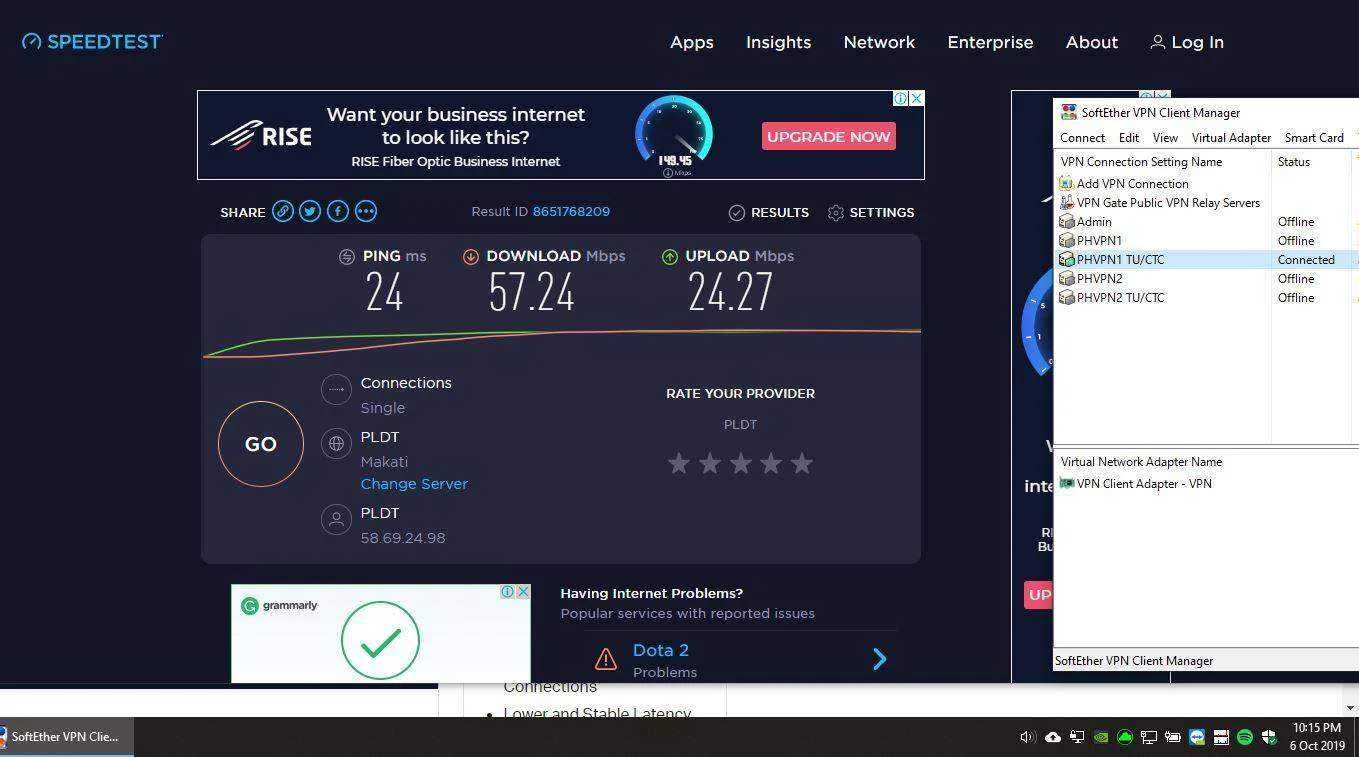Rate PLDT one star
Image resolution: width=1359 pixels, height=757 pixels.
tap(679, 463)
